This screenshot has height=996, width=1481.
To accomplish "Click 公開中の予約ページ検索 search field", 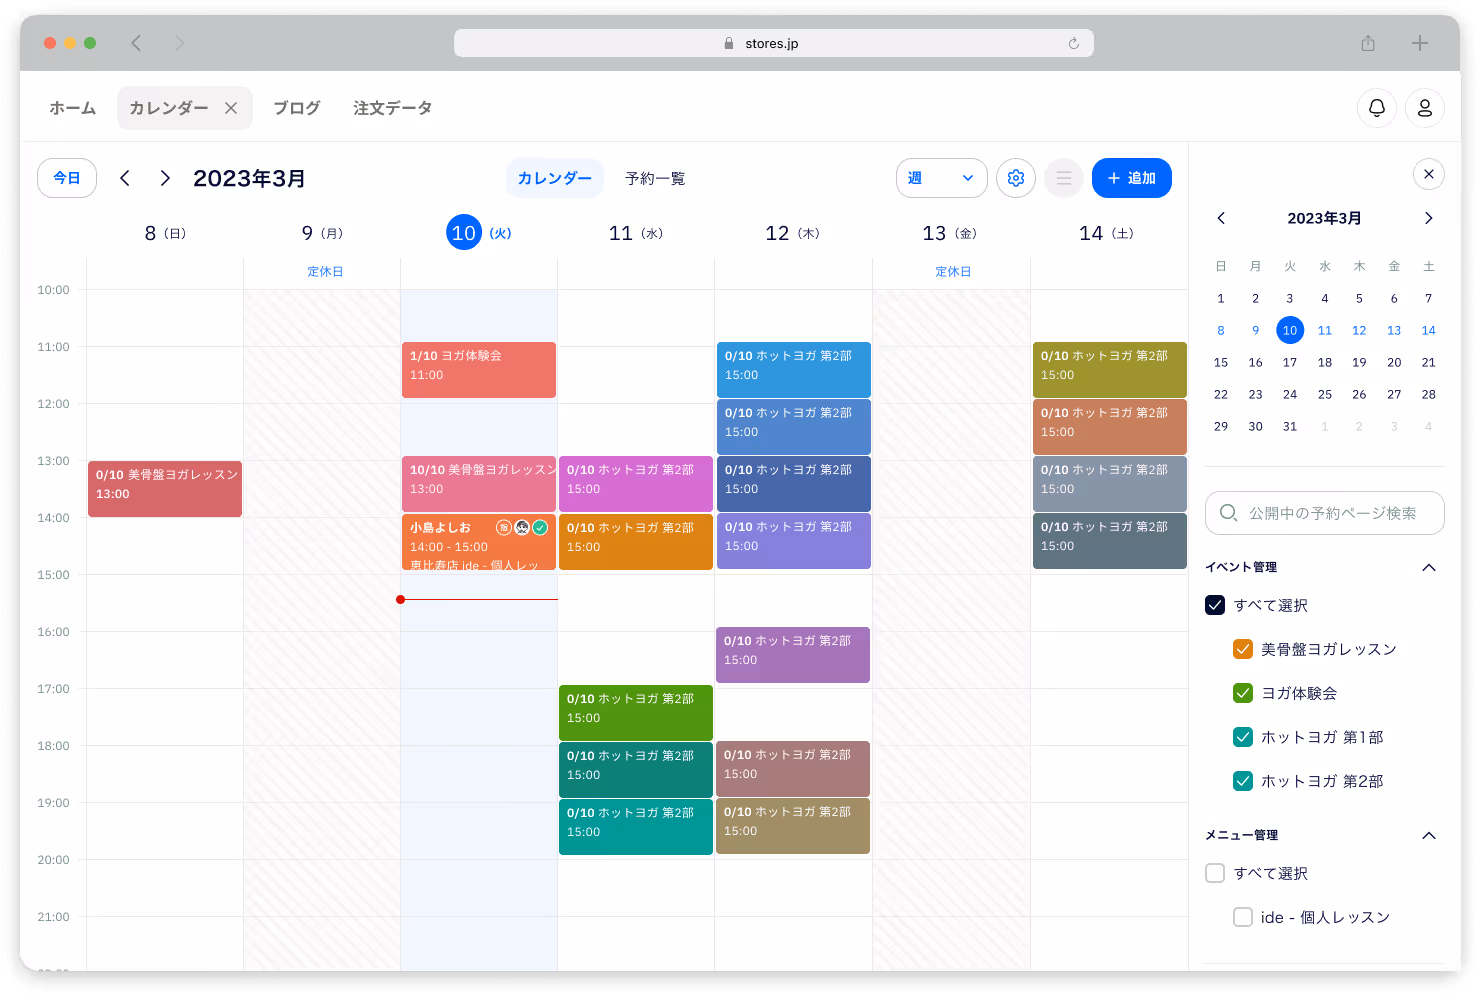I will click(x=1325, y=513).
